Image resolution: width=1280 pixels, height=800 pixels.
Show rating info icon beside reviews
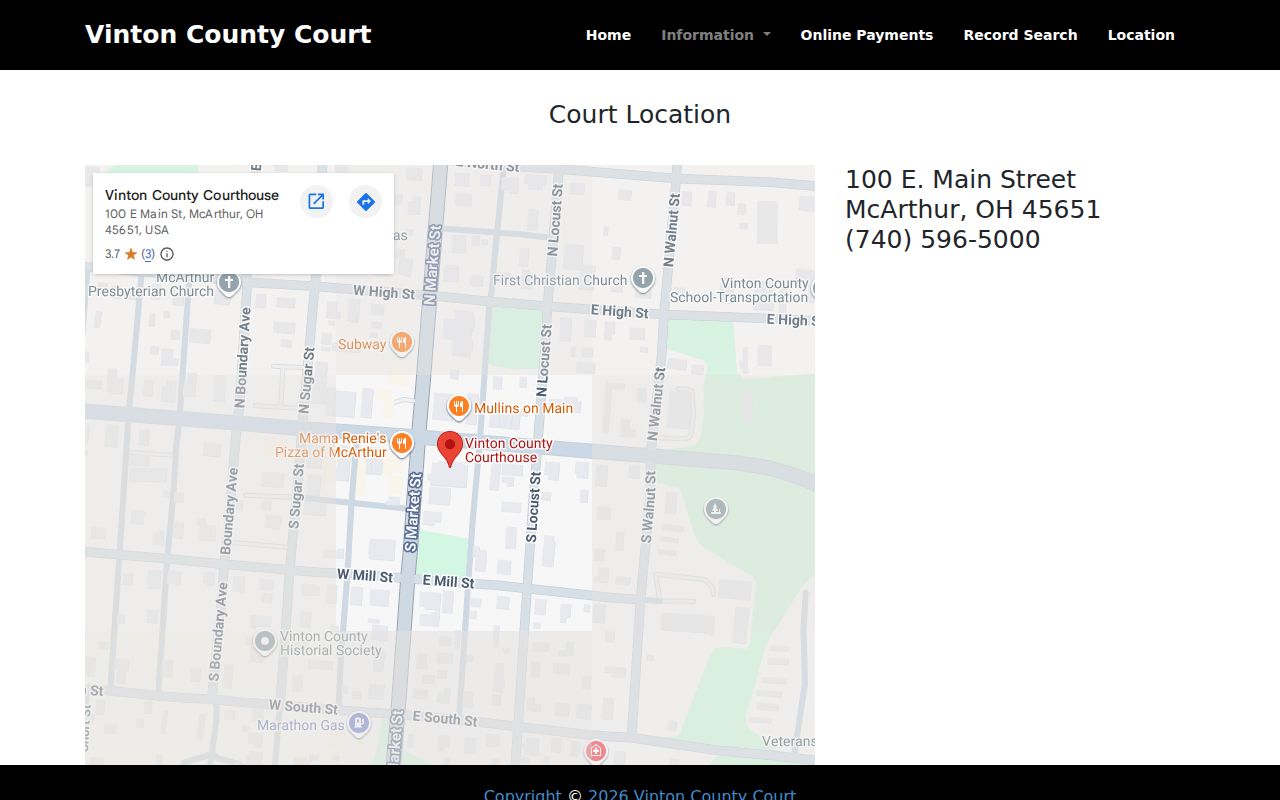click(167, 254)
